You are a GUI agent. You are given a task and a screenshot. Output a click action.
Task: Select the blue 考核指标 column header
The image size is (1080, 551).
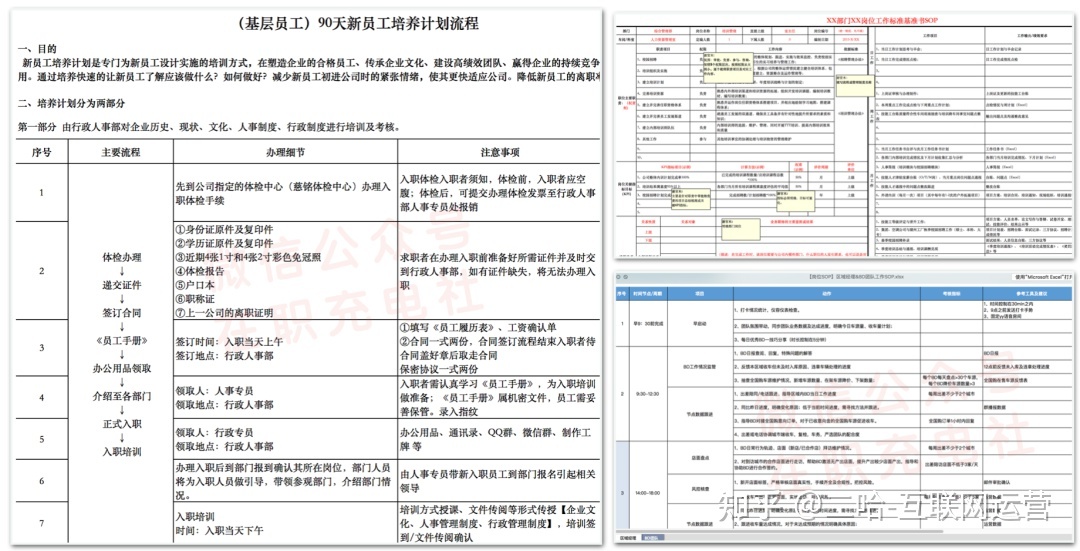(950, 294)
